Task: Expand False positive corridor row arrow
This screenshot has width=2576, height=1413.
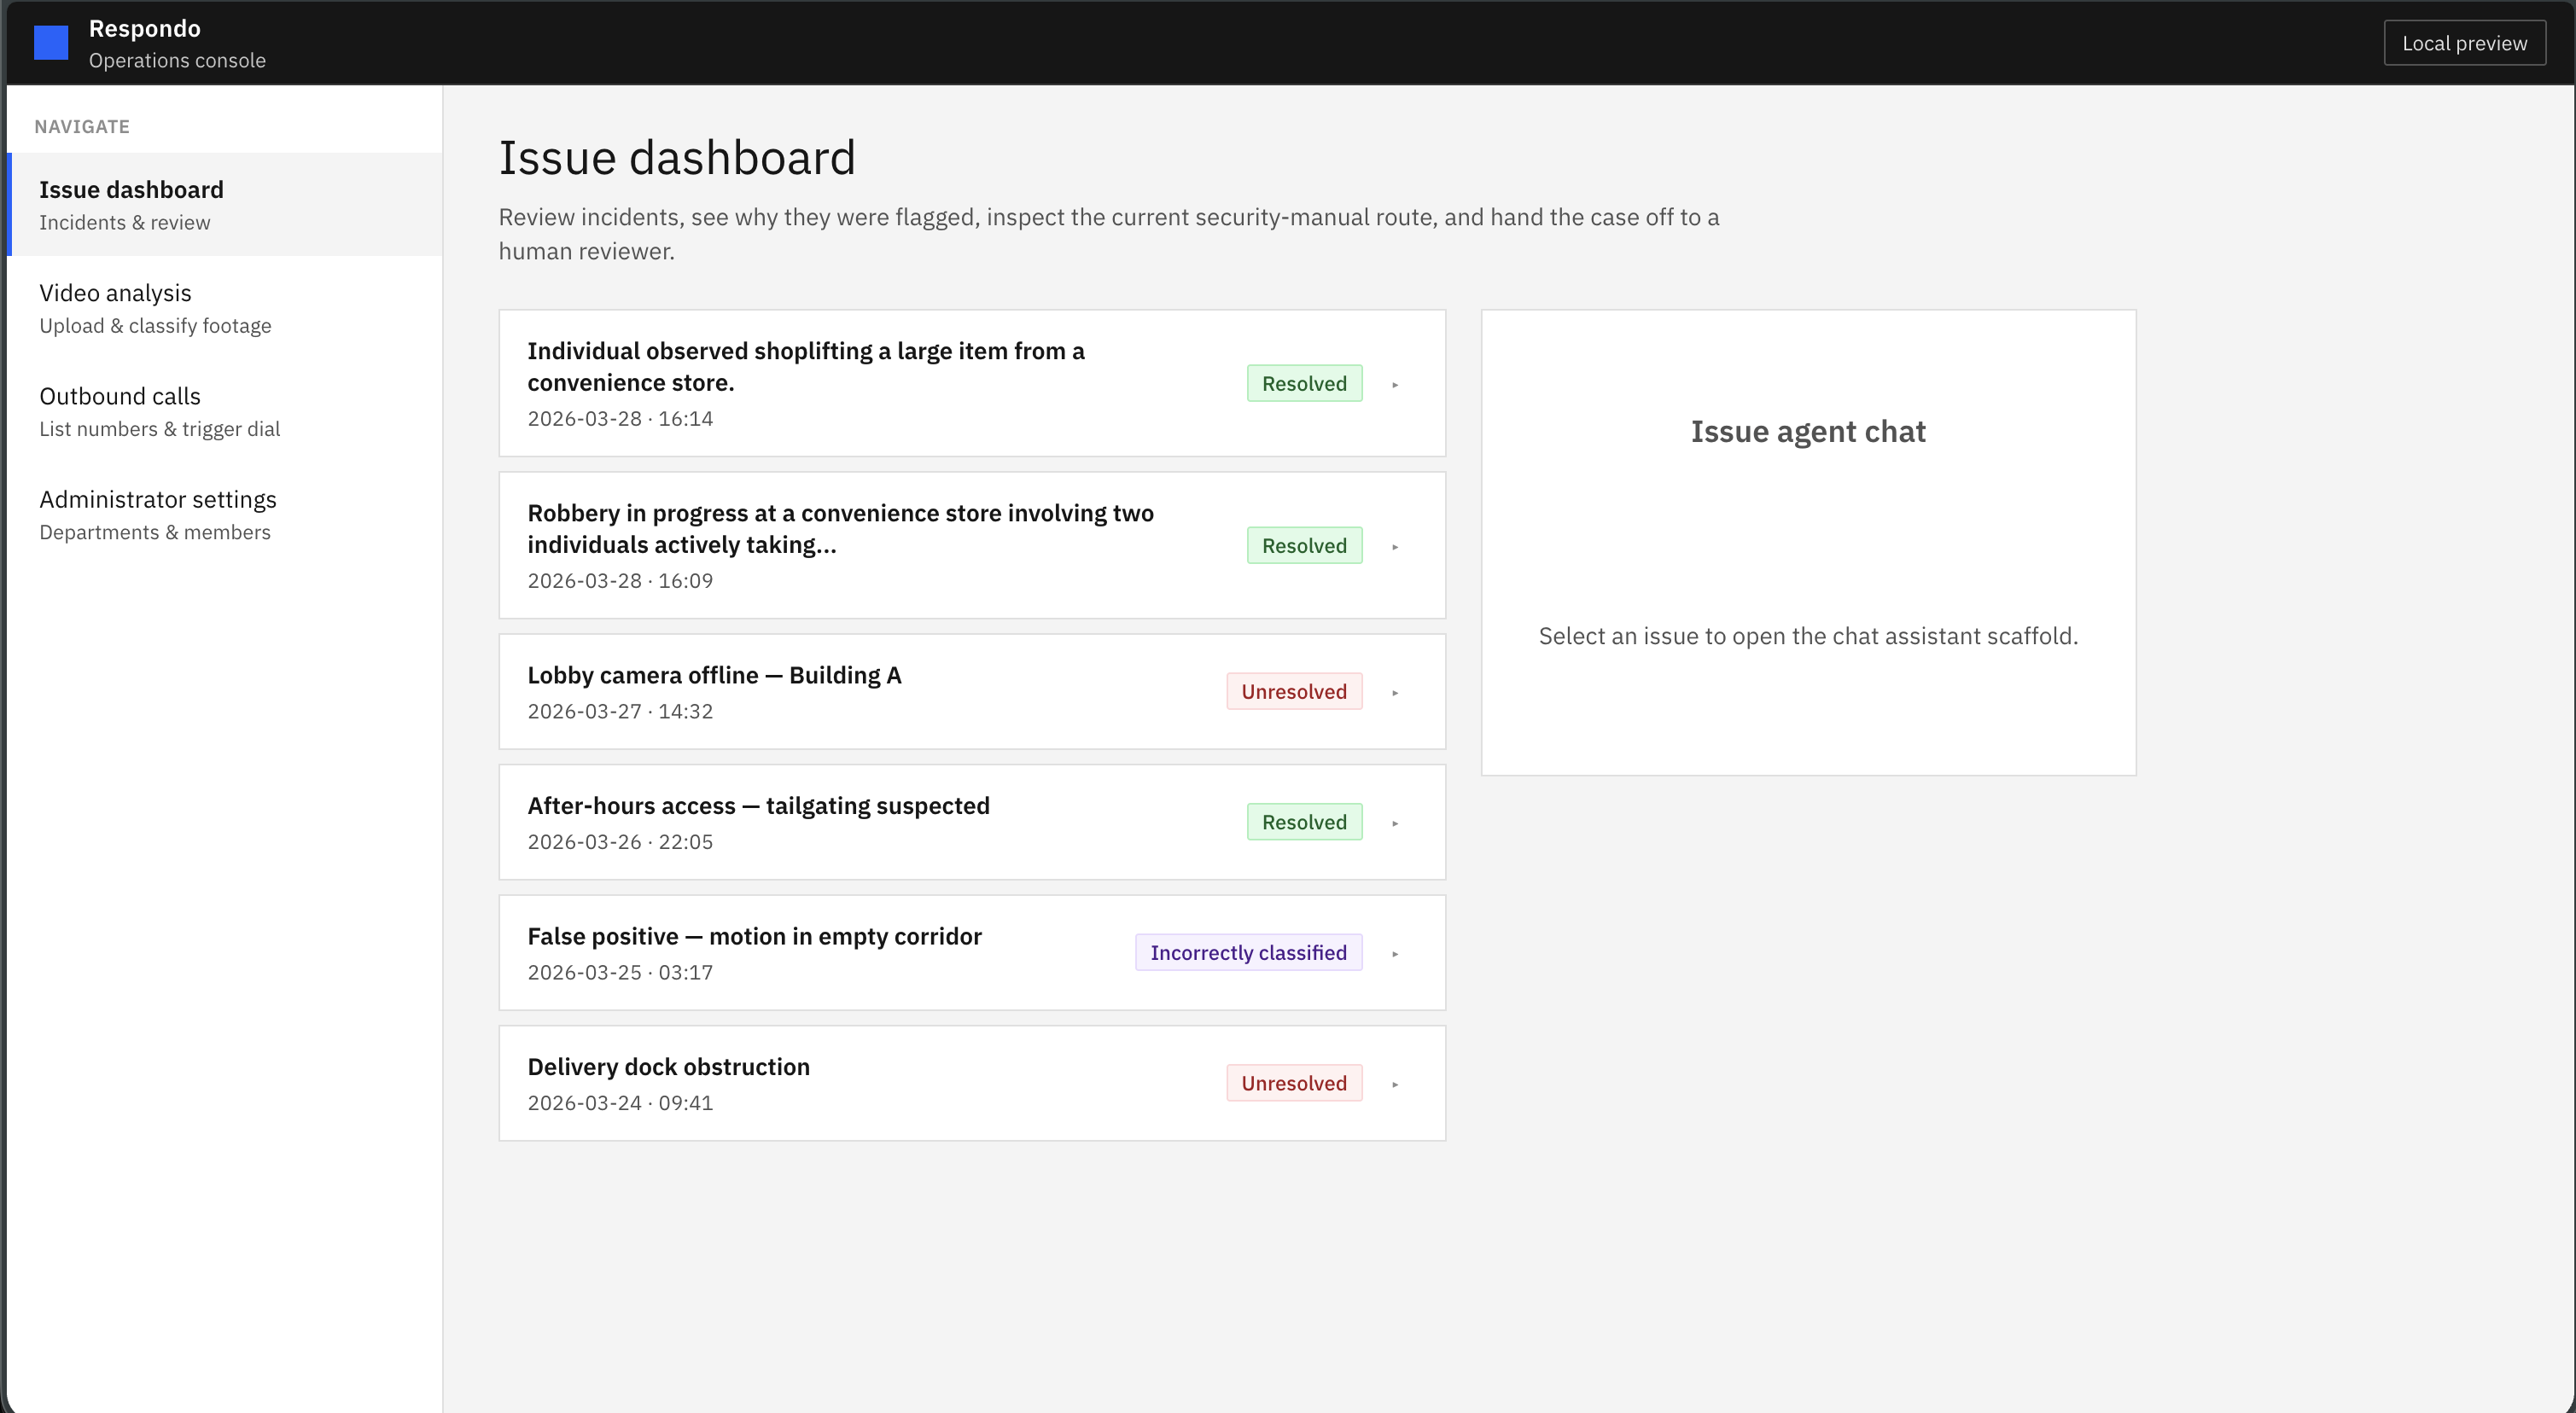Action: coord(1395,953)
